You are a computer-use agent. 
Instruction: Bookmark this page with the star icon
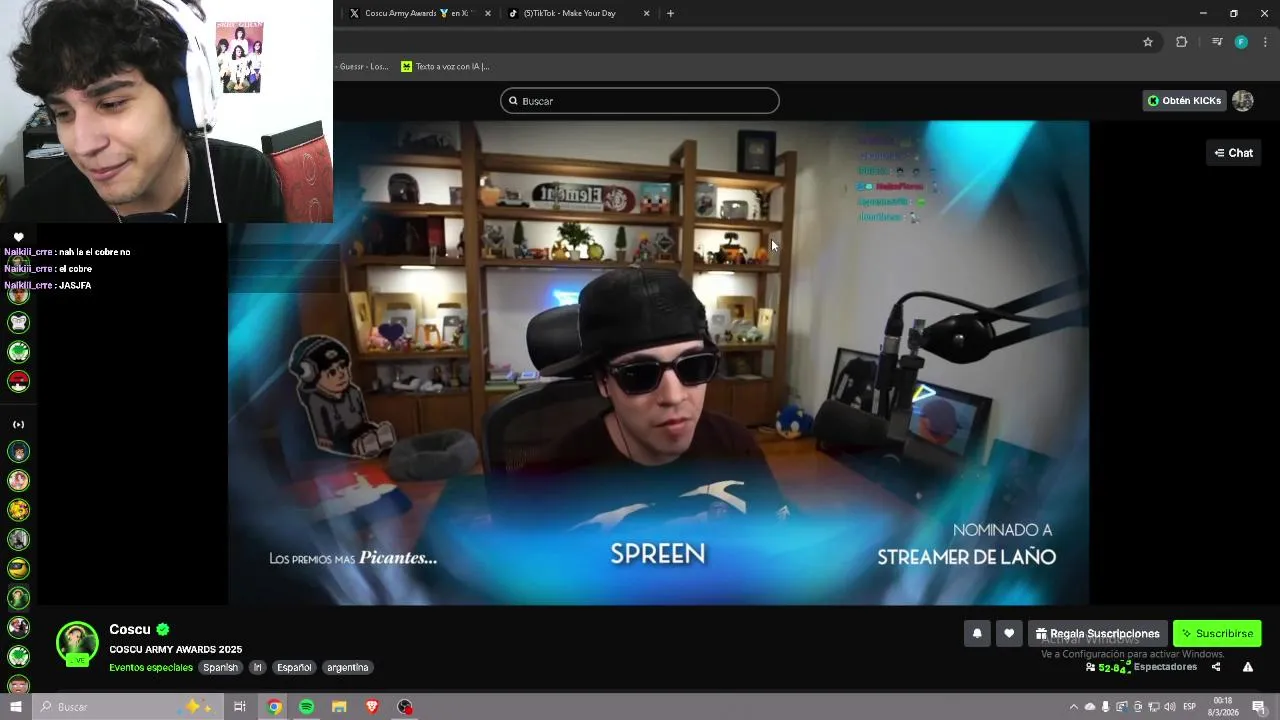click(1148, 42)
